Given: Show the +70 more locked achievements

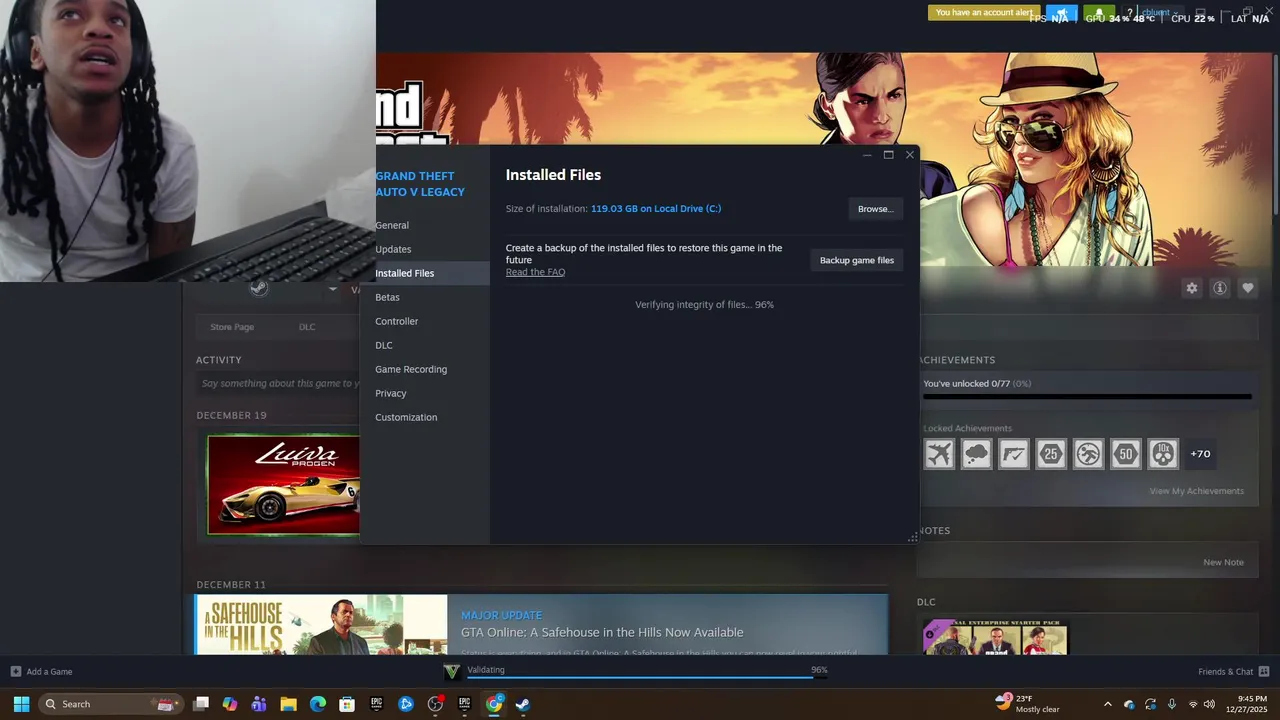Looking at the screenshot, I should [1200, 454].
